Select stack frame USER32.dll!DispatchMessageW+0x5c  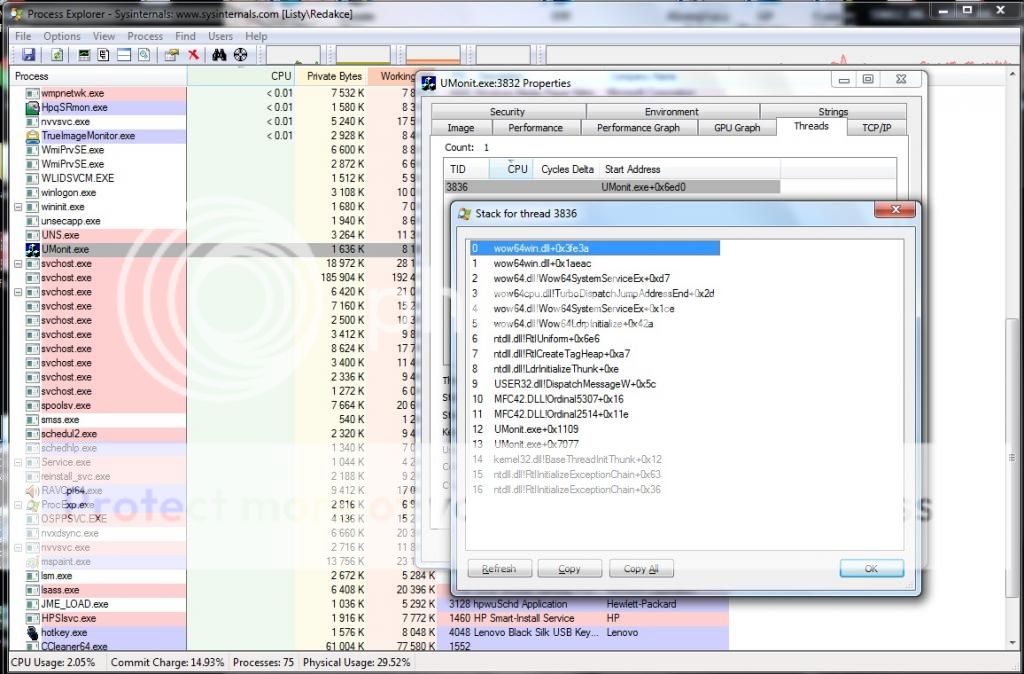click(x=595, y=384)
